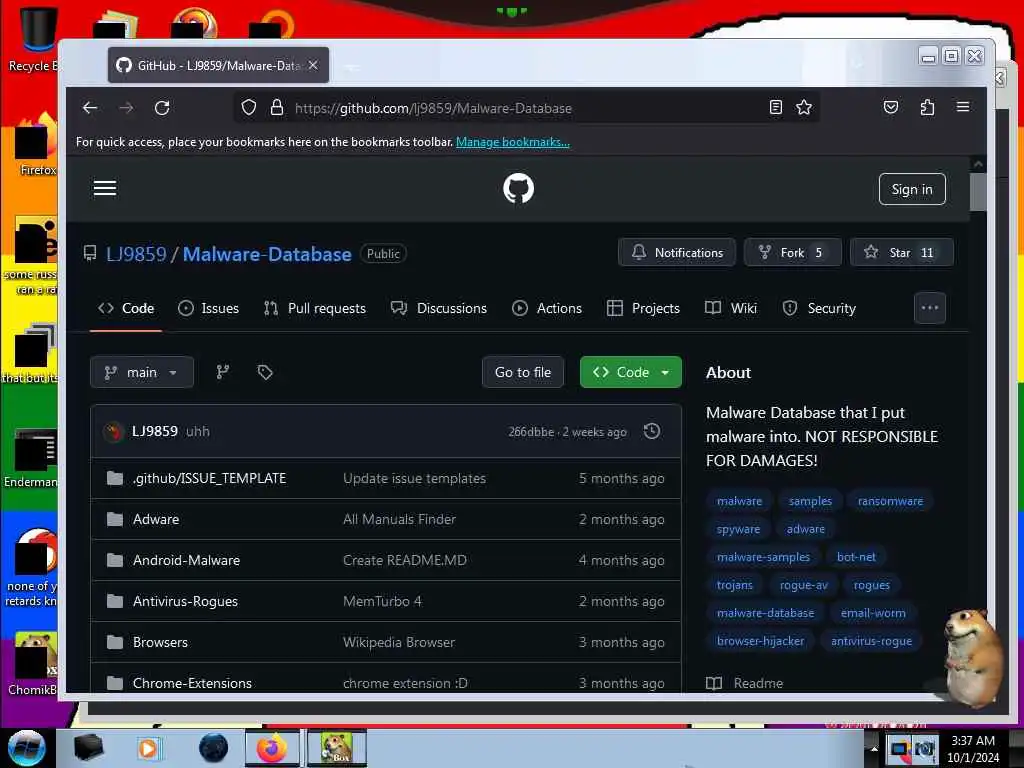Open the extensions puzzle icon
The height and width of the screenshot is (768, 1024).
[x=927, y=107]
